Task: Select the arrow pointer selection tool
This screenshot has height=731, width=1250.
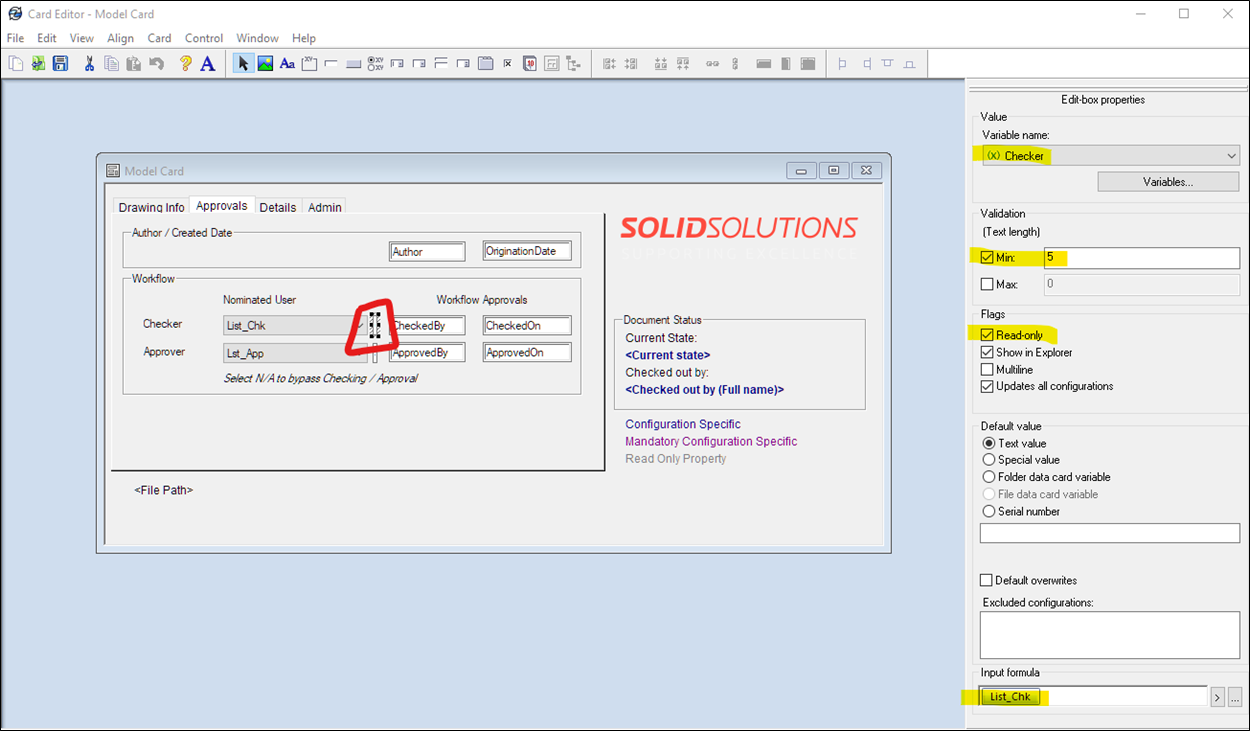Action: [242, 63]
